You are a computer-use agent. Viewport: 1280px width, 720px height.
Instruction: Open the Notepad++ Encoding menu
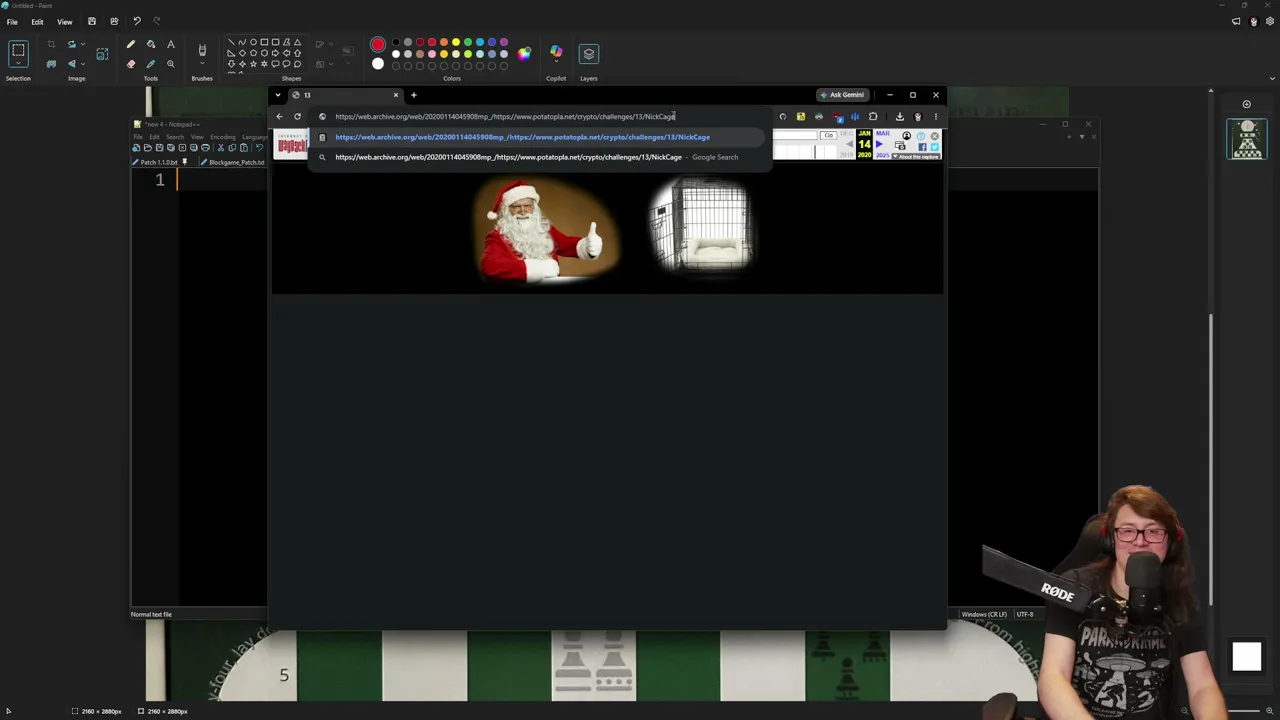(x=222, y=137)
